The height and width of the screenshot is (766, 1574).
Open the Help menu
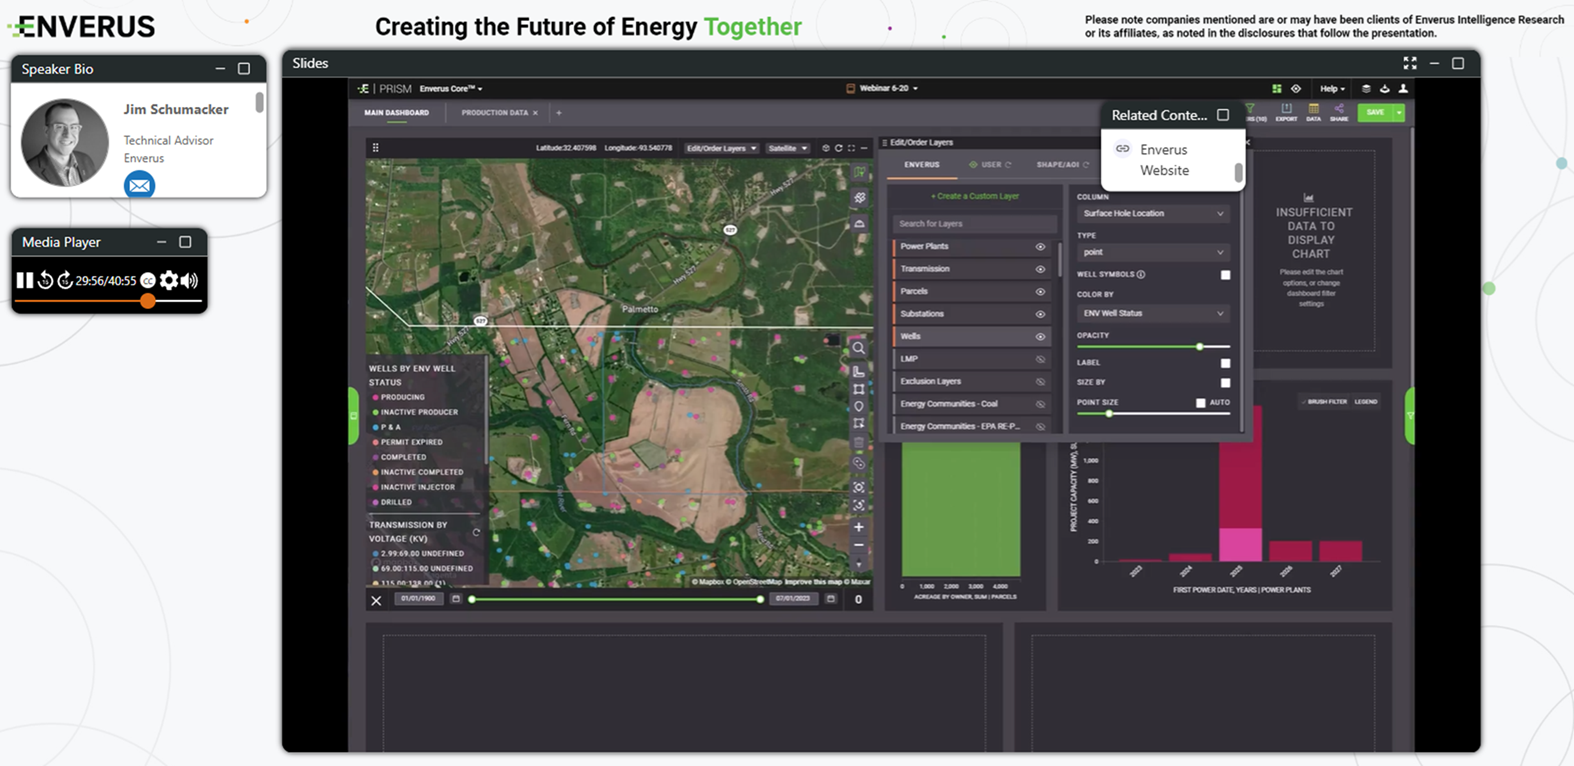pyautogui.click(x=1332, y=89)
